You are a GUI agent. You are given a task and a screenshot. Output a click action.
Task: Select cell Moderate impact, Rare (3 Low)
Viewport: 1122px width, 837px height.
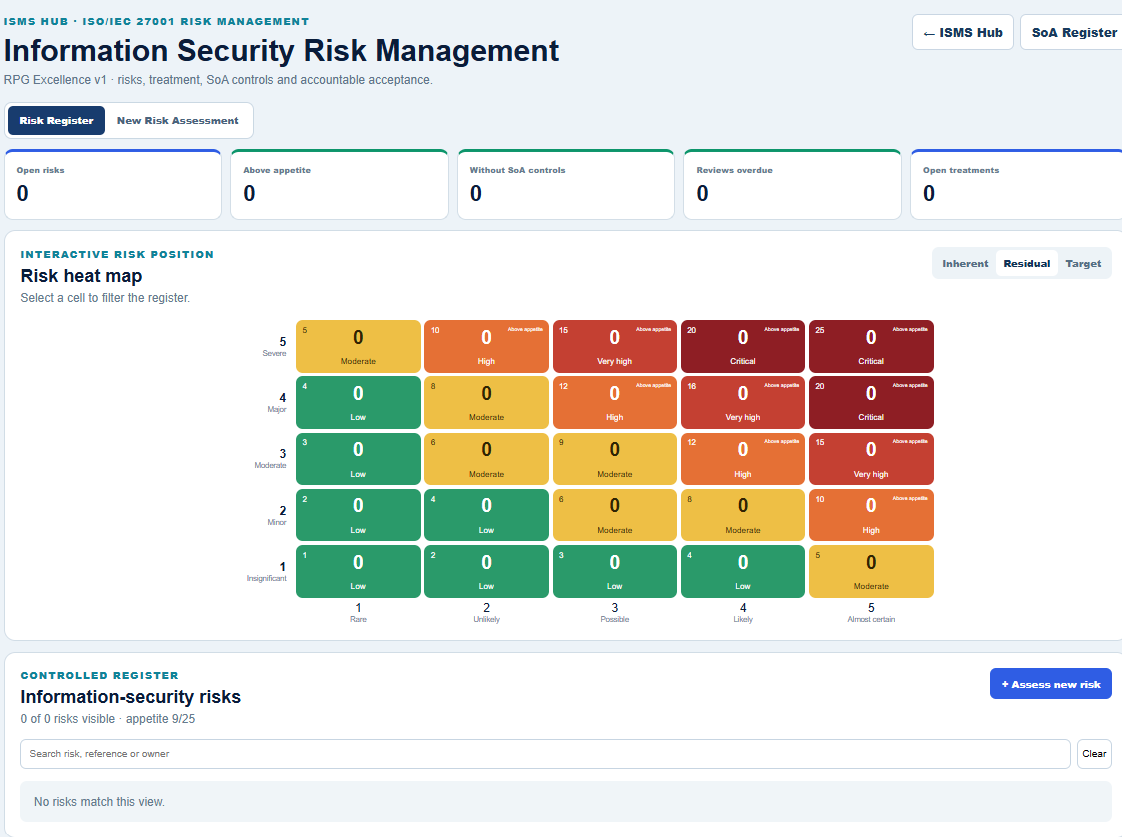pos(358,459)
